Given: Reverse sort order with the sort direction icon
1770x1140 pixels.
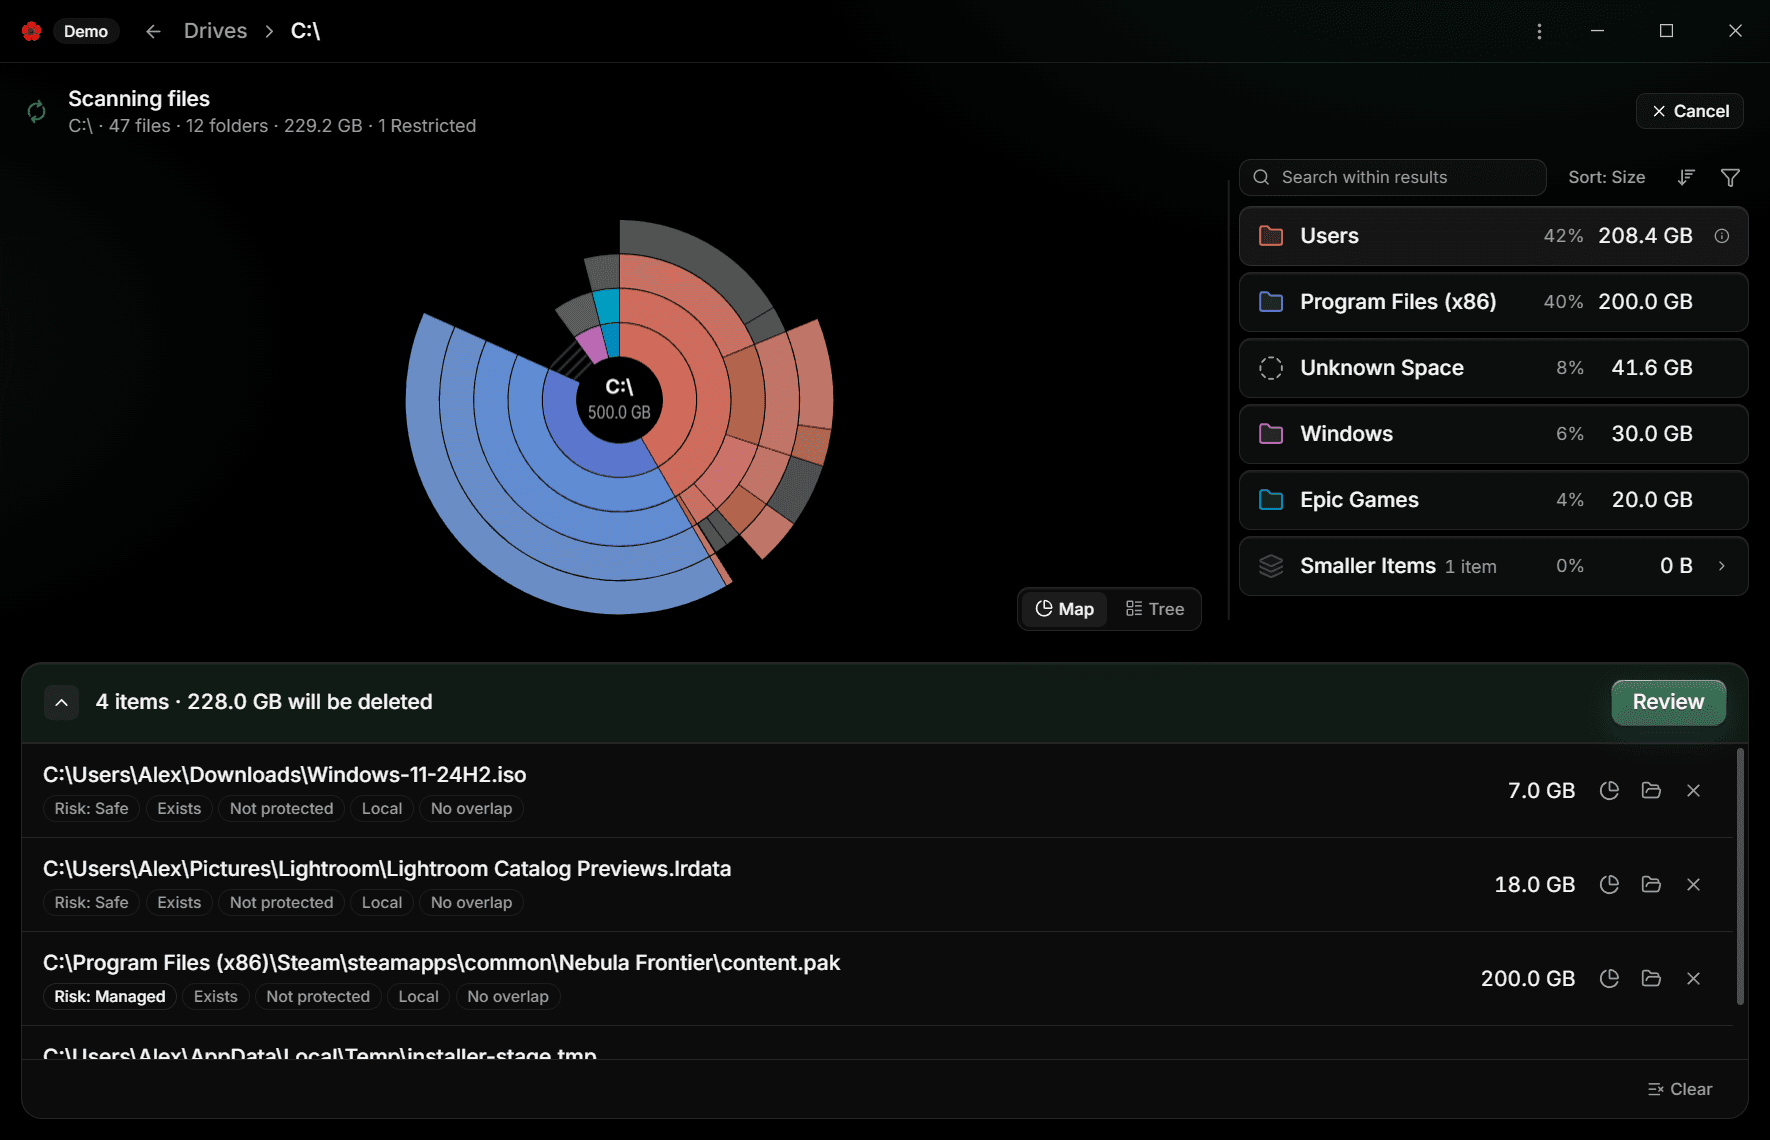Looking at the screenshot, I should pos(1686,177).
